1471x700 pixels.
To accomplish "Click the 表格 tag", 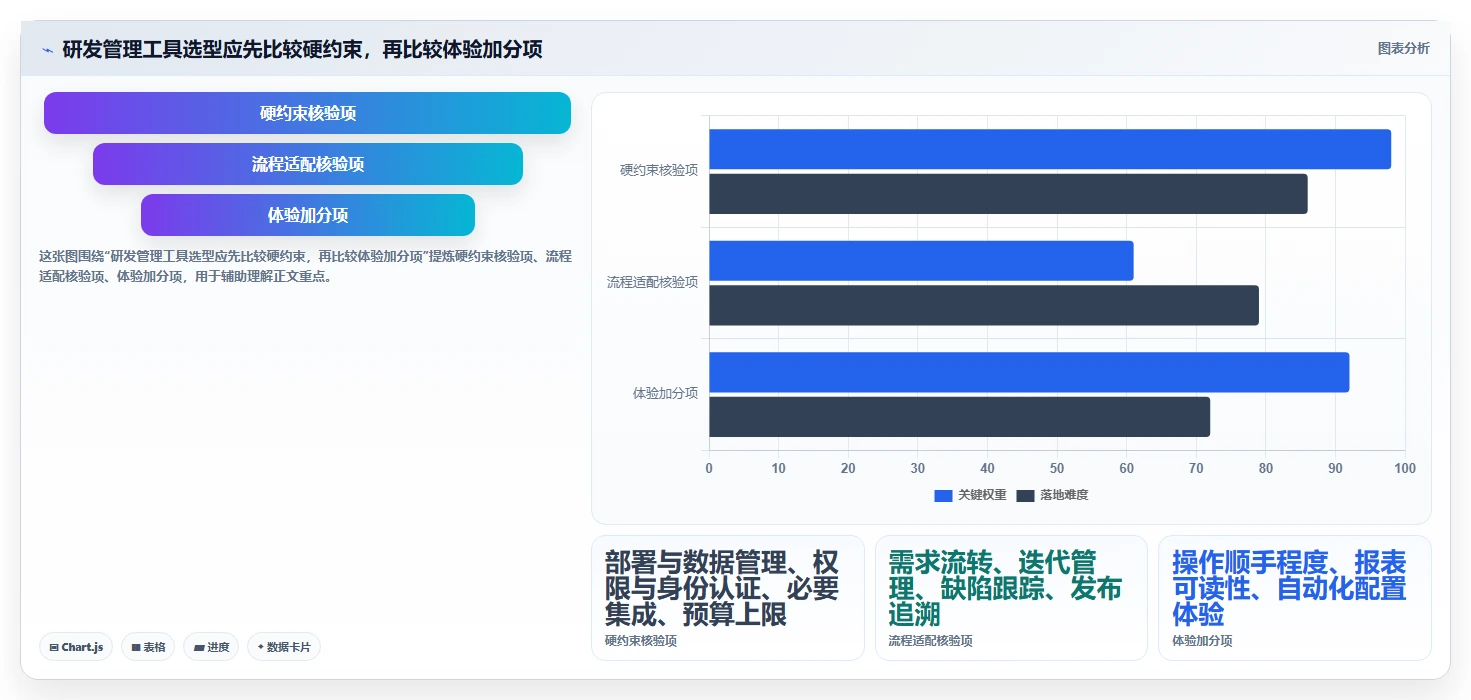I will coord(148,647).
